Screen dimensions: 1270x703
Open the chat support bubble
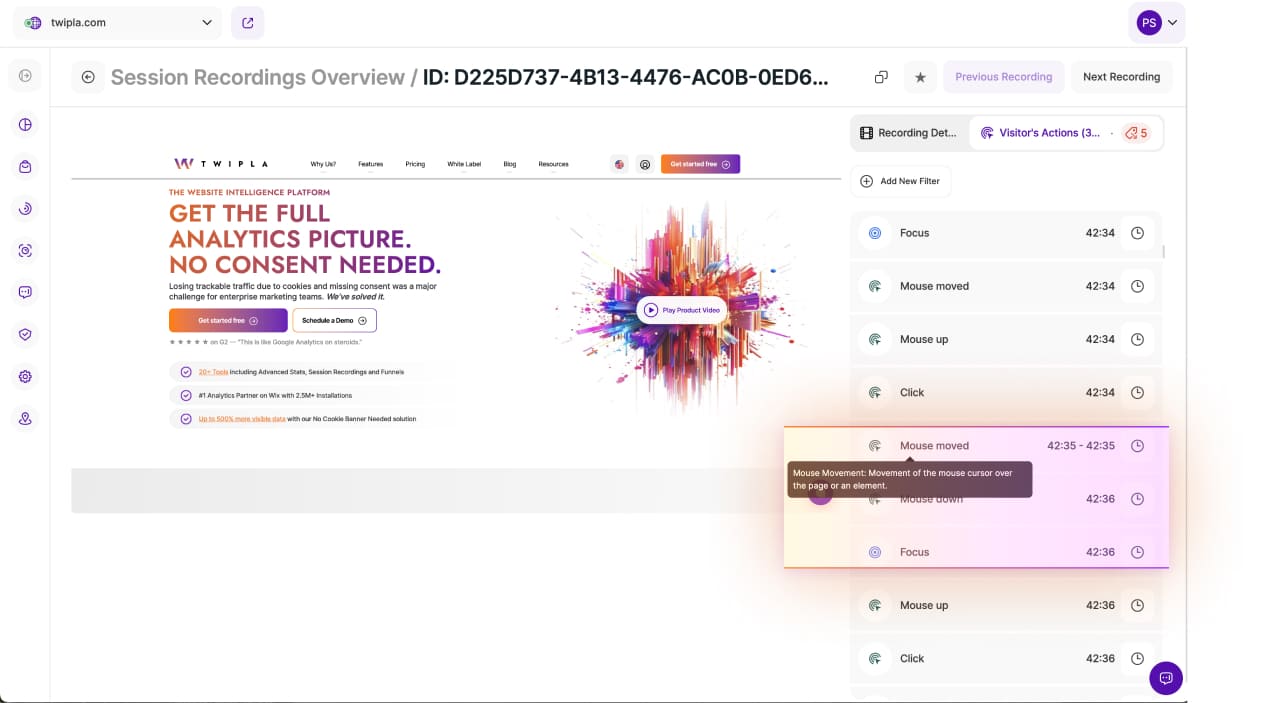click(1165, 678)
